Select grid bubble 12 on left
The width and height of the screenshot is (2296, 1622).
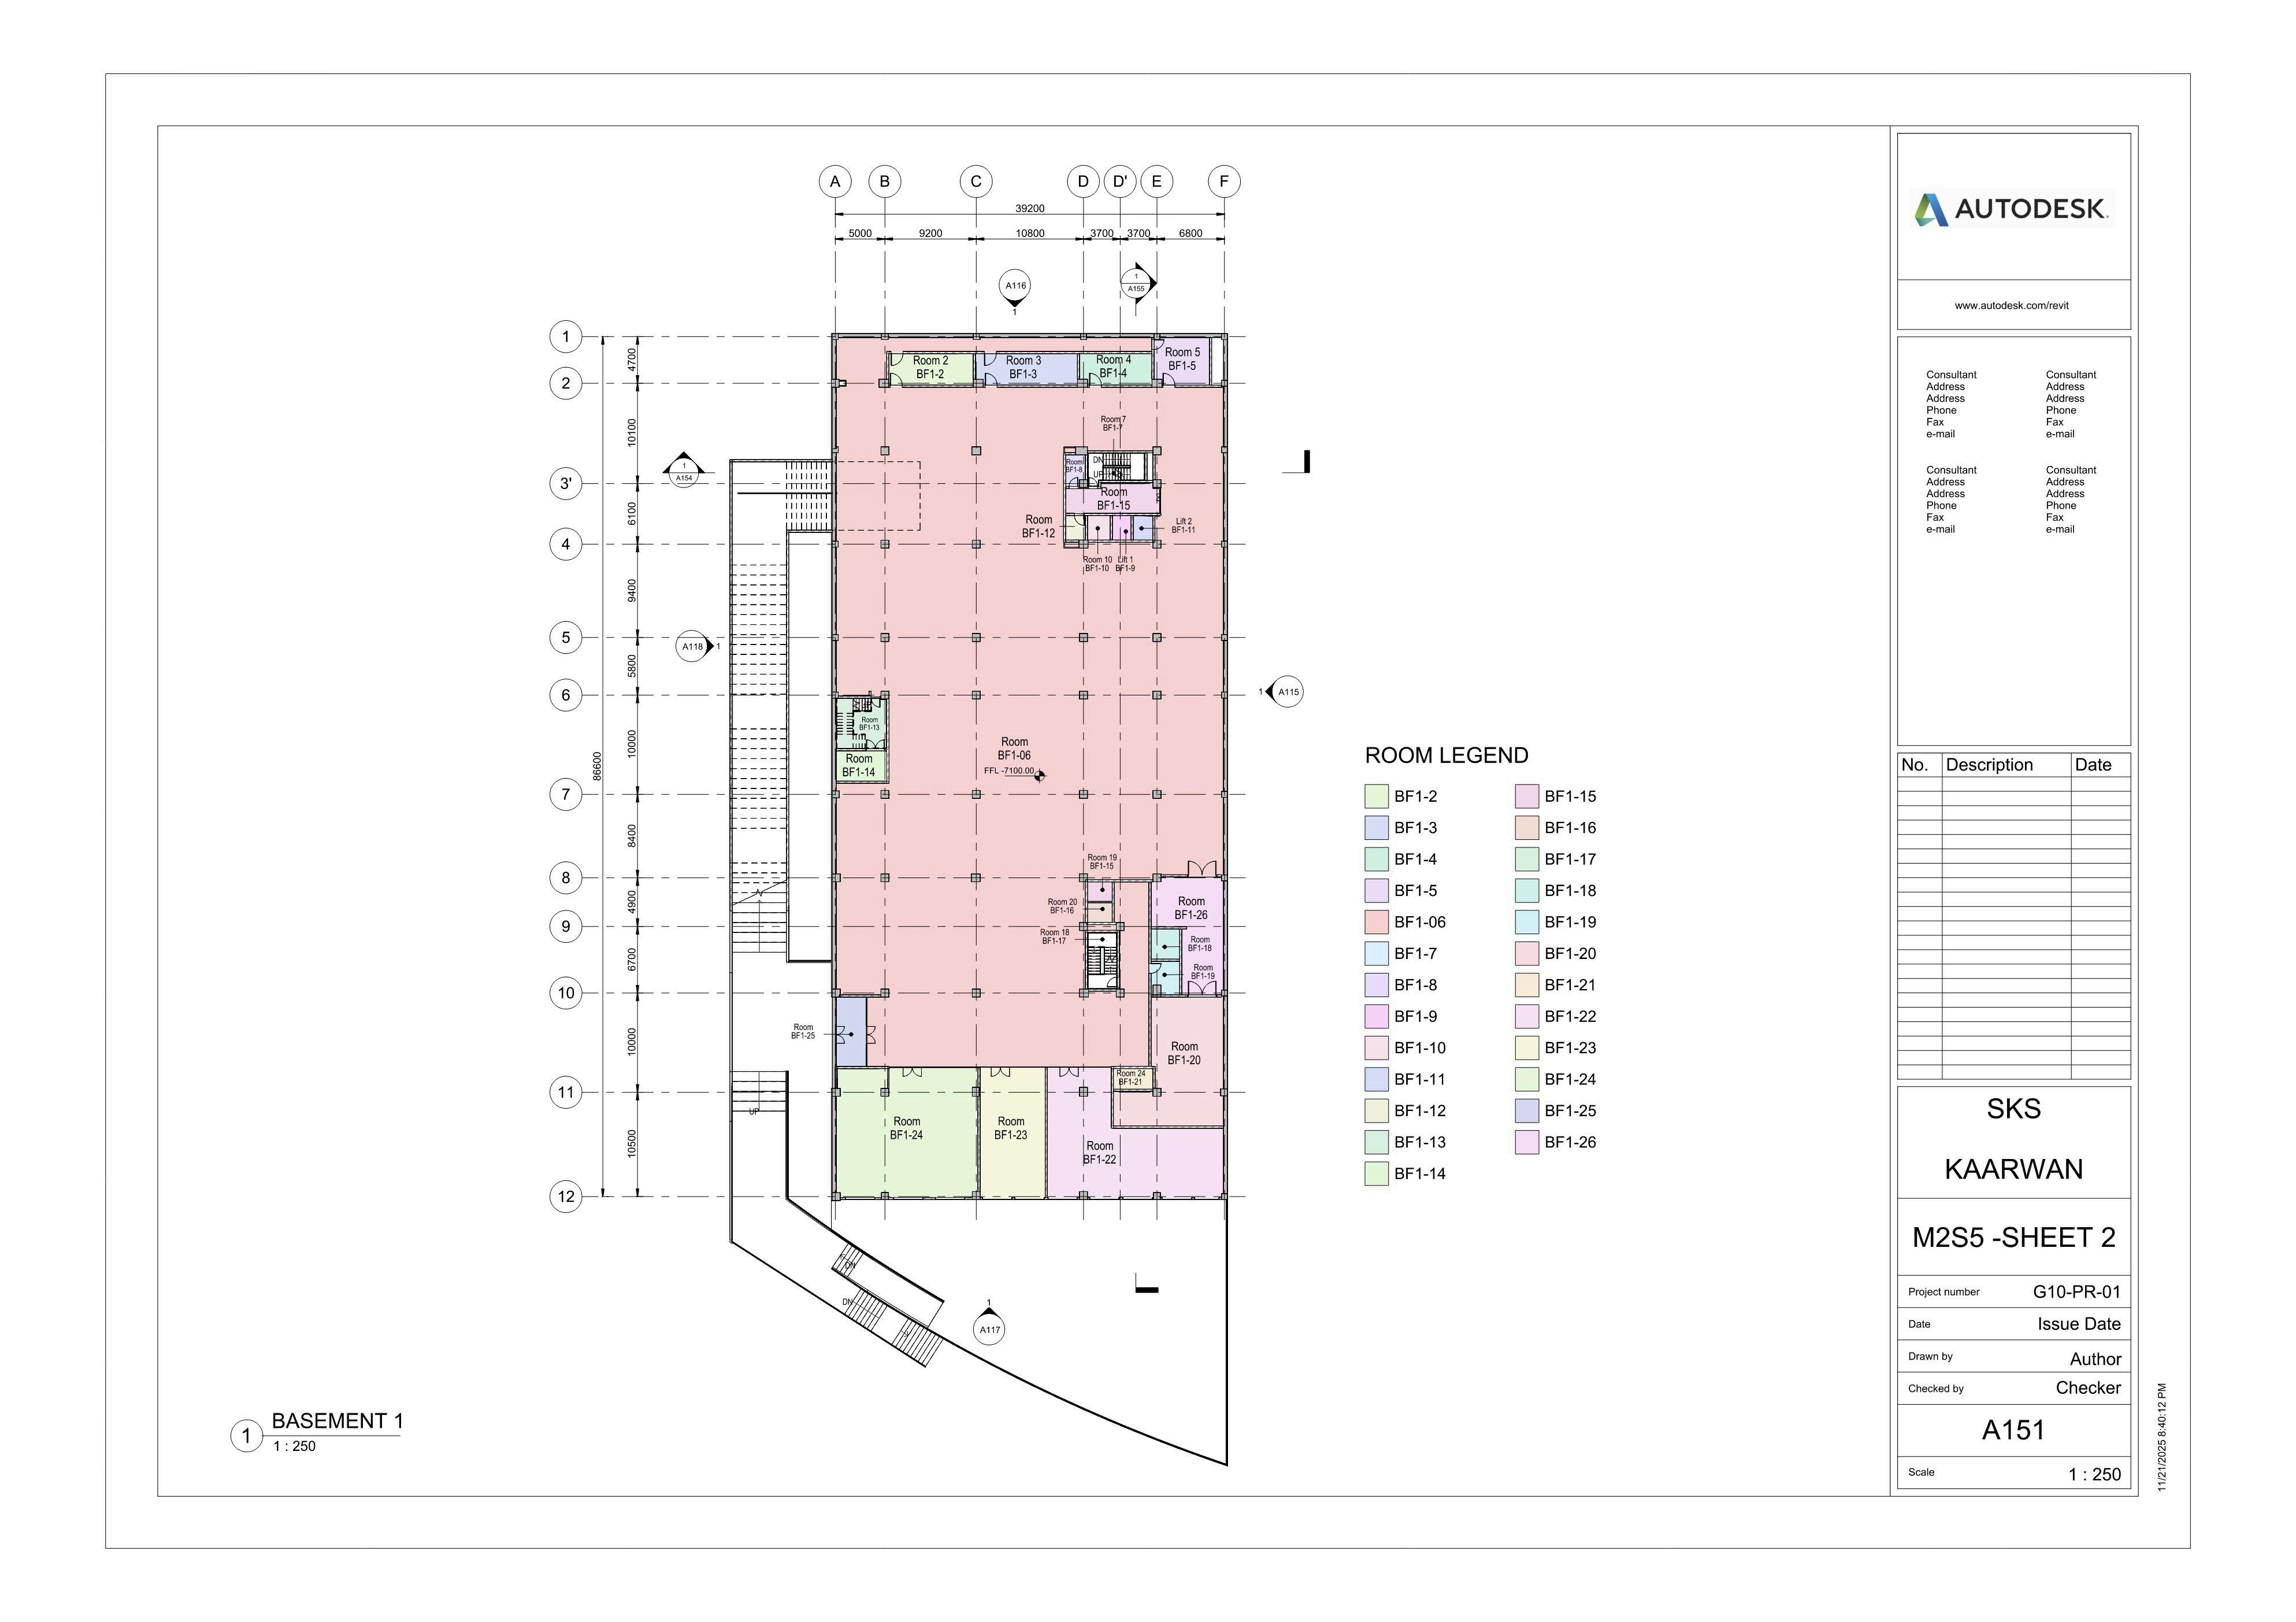coord(566,1196)
